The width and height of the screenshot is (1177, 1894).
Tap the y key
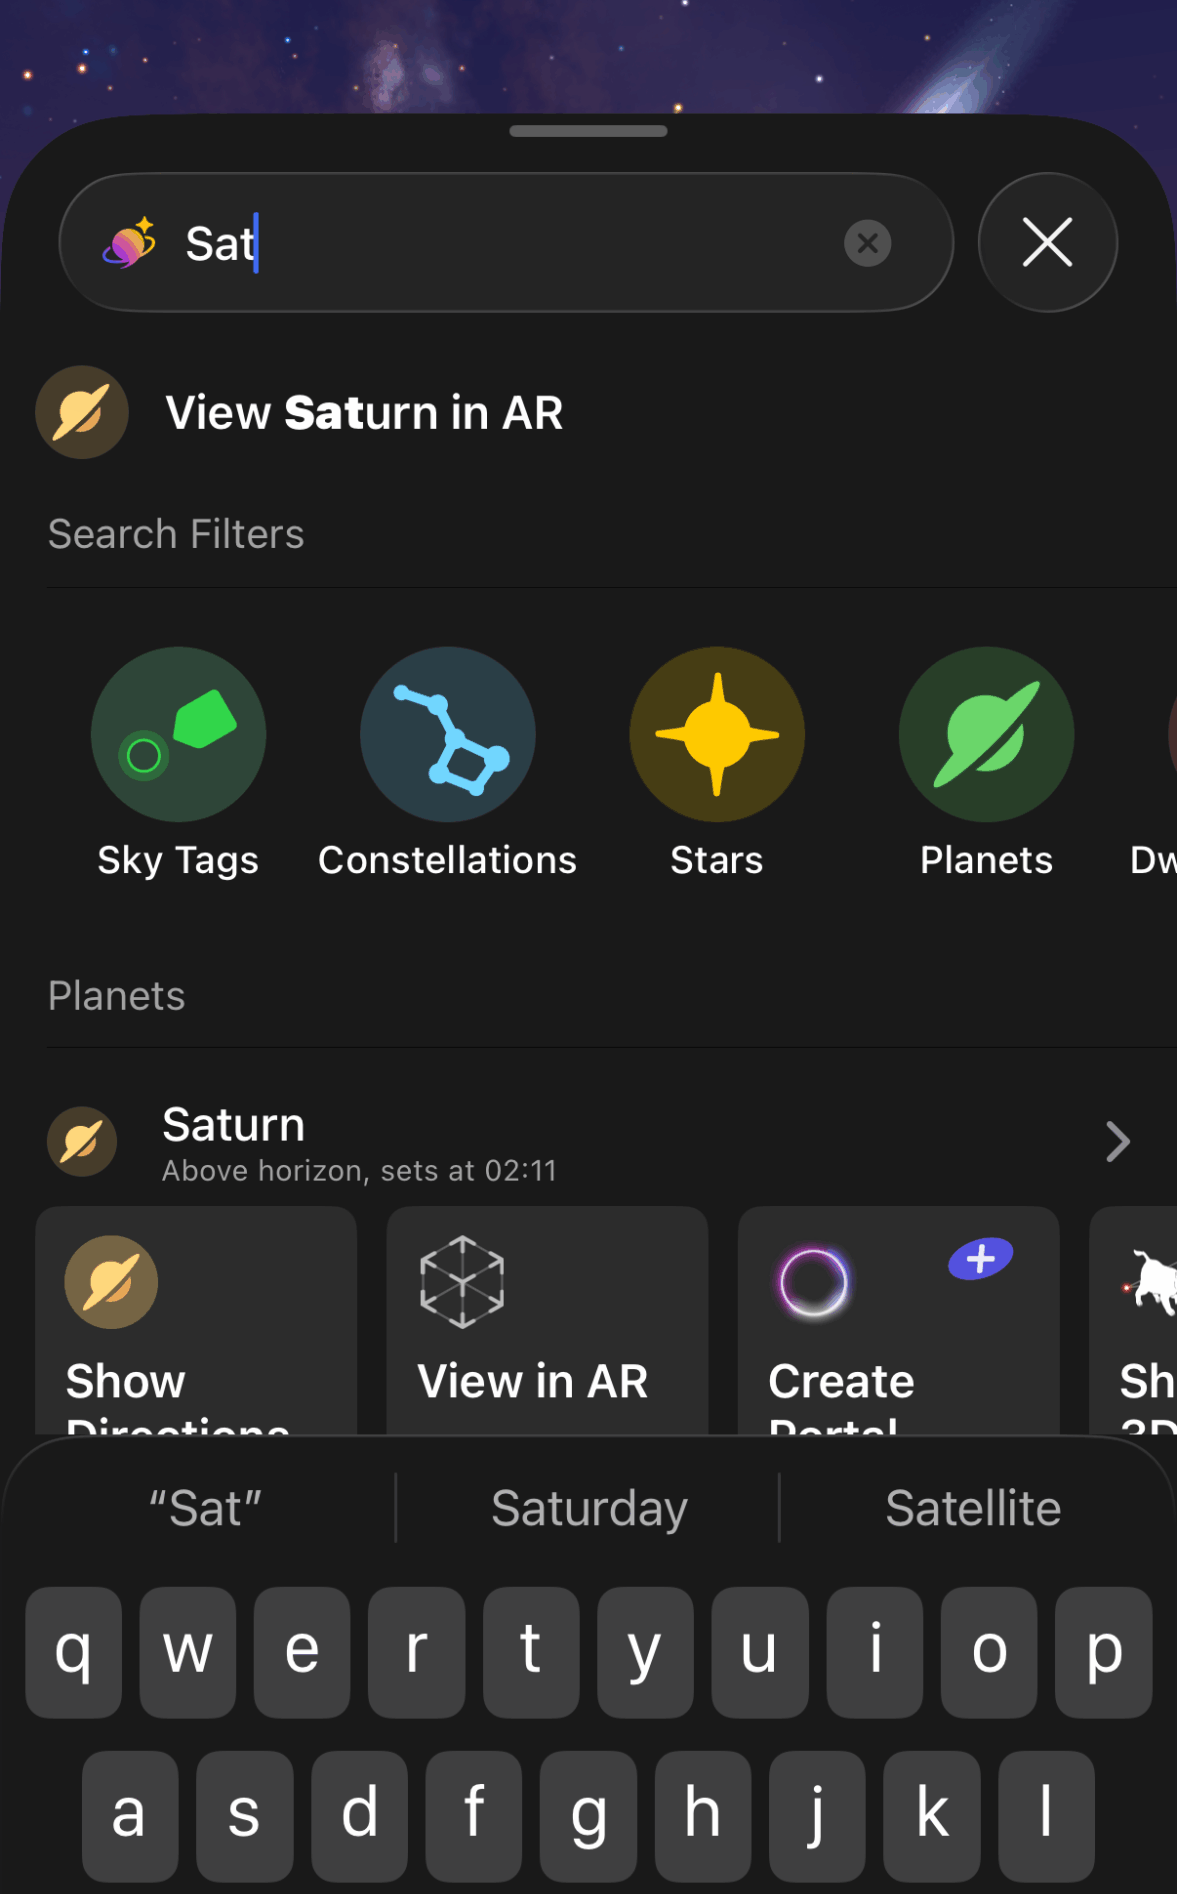(645, 1652)
